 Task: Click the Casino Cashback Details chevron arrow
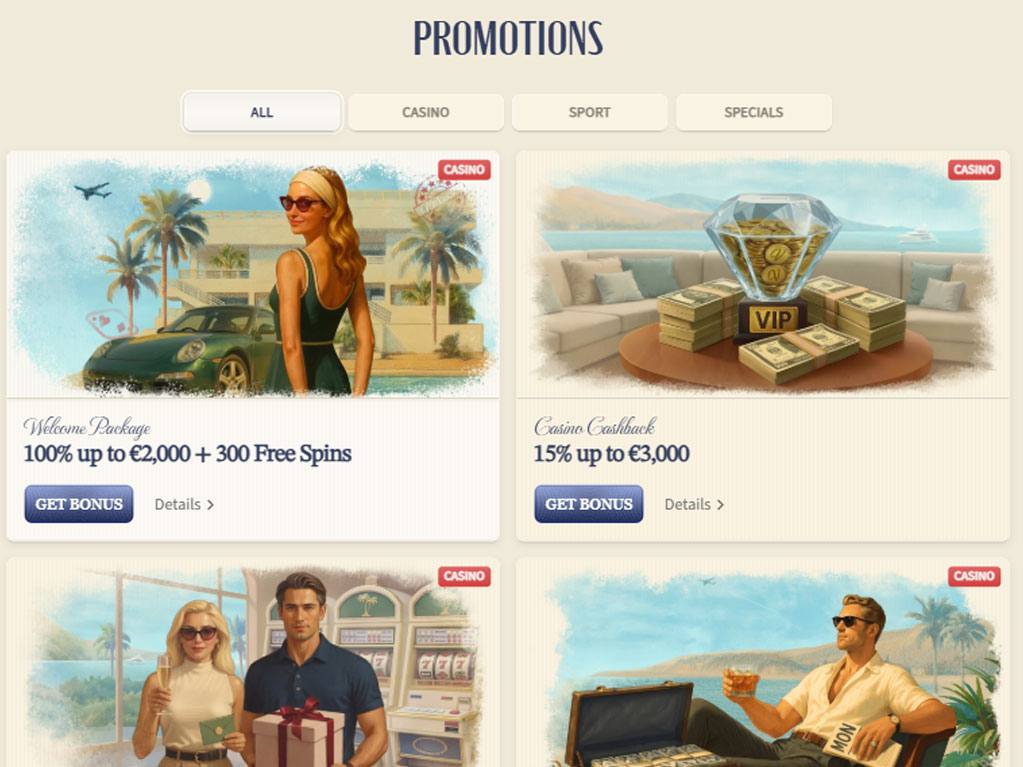click(720, 505)
